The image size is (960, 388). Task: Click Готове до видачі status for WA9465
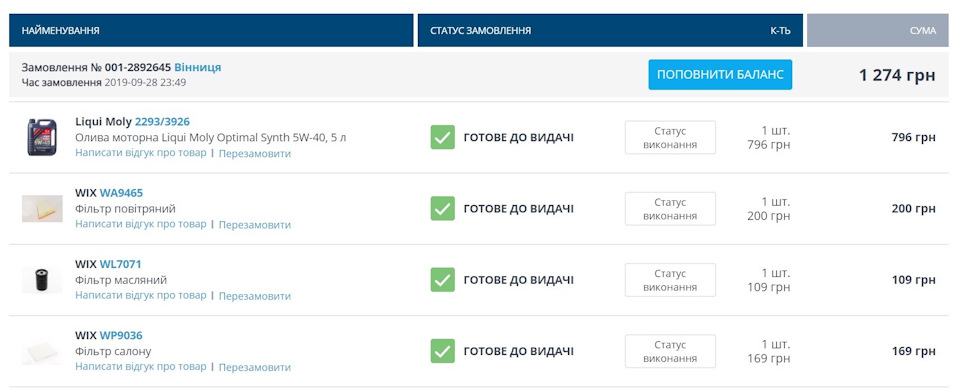pyautogui.click(x=519, y=209)
